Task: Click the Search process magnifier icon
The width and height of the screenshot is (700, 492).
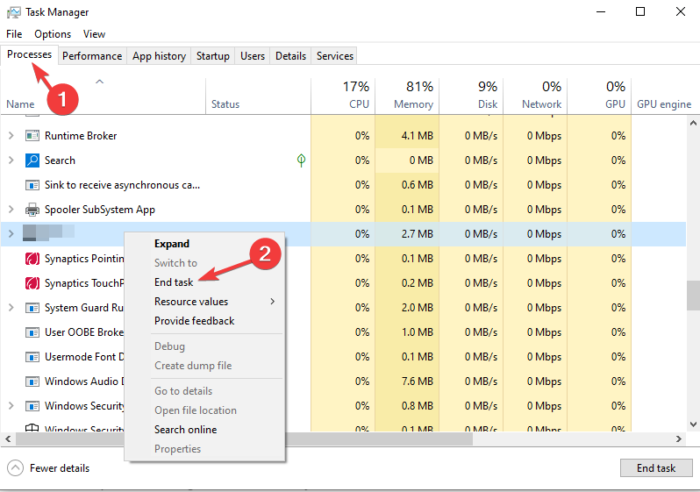Action: click(x=32, y=160)
